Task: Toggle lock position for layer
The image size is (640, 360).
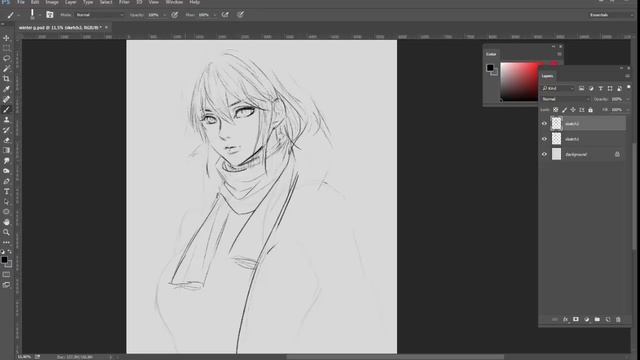Action: [573, 110]
